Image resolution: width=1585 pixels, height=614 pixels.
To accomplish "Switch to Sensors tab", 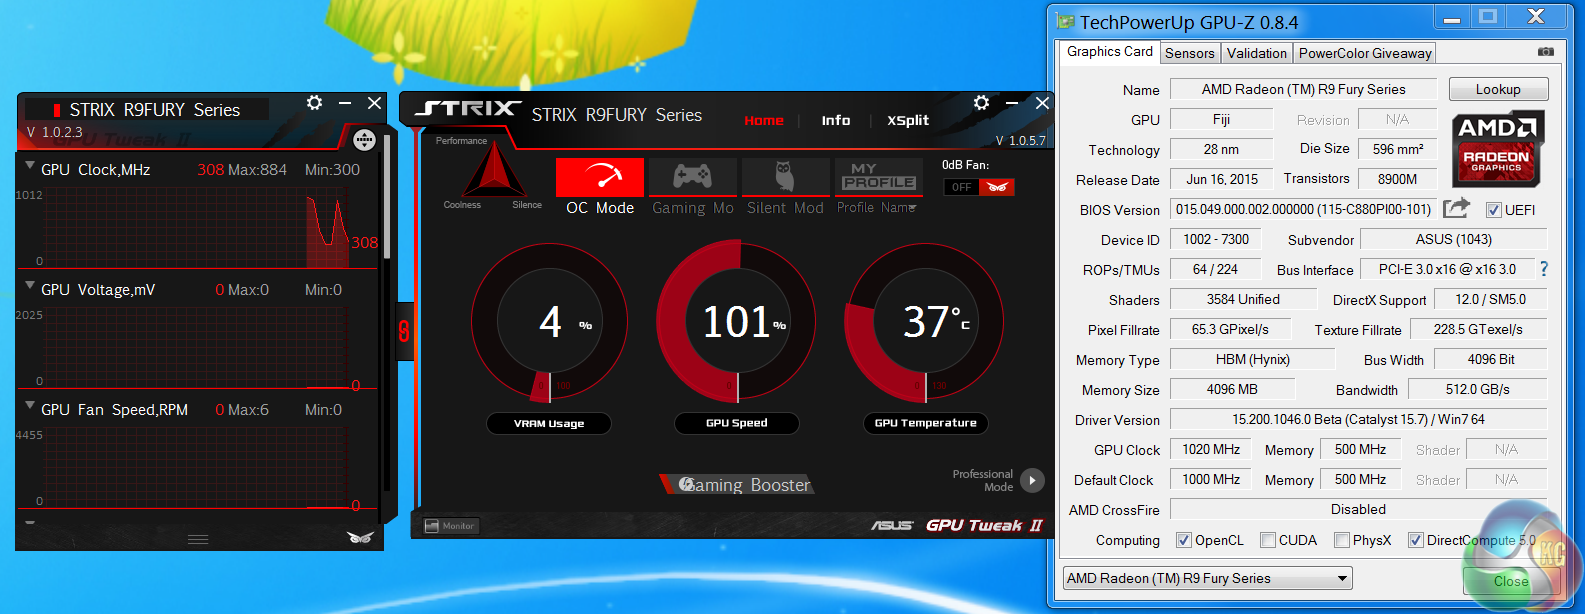I will click(1190, 53).
